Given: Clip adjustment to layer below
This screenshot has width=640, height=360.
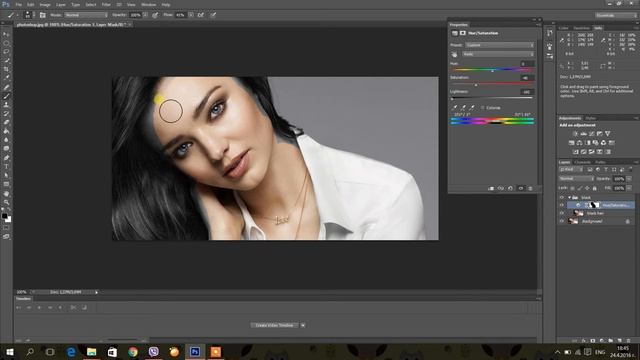Looking at the screenshot, I should [x=491, y=189].
